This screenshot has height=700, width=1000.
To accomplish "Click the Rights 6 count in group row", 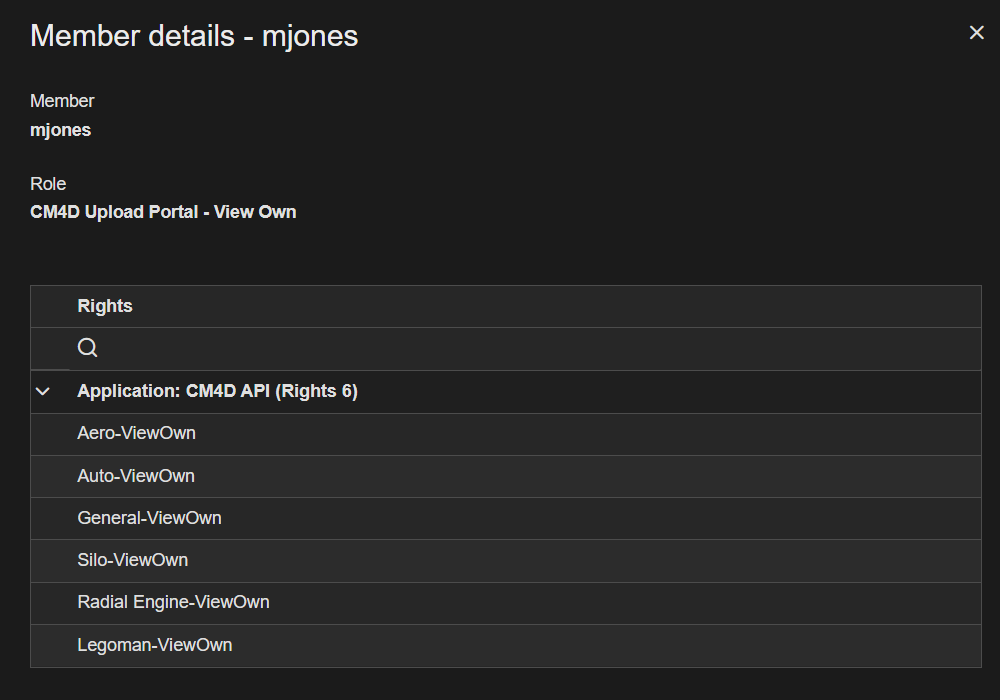I will point(320,391).
